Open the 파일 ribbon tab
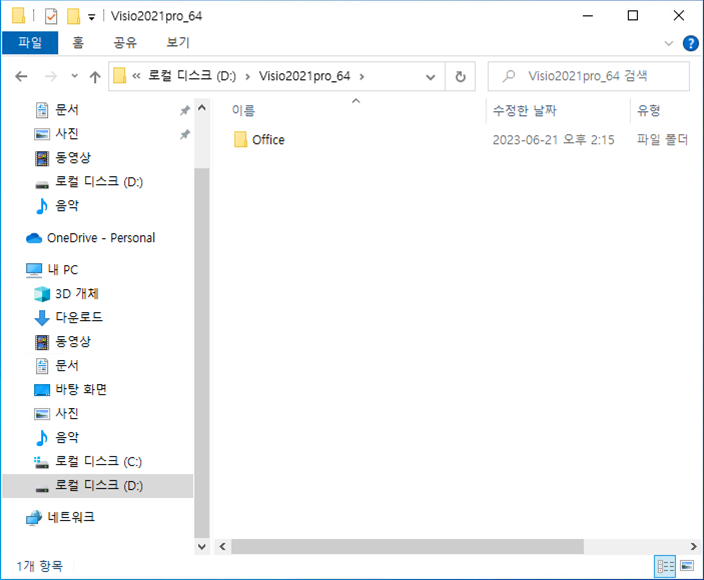The height and width of the screenshot is (580, 704). [x=30, y=43]
